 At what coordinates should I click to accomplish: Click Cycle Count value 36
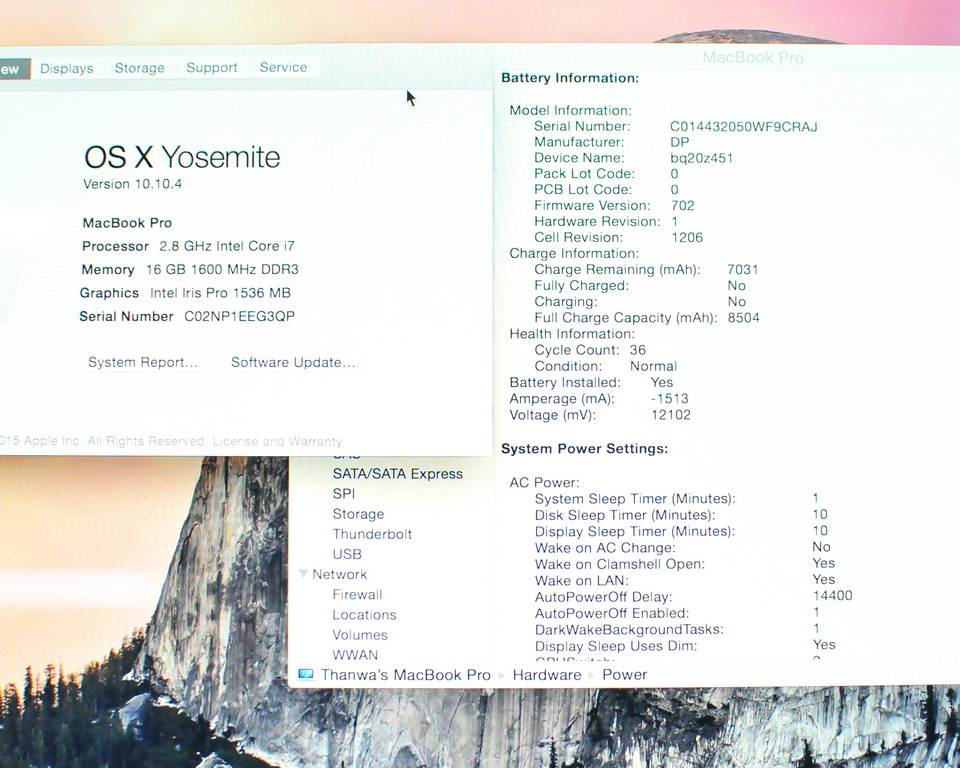[x=637, y=350]
